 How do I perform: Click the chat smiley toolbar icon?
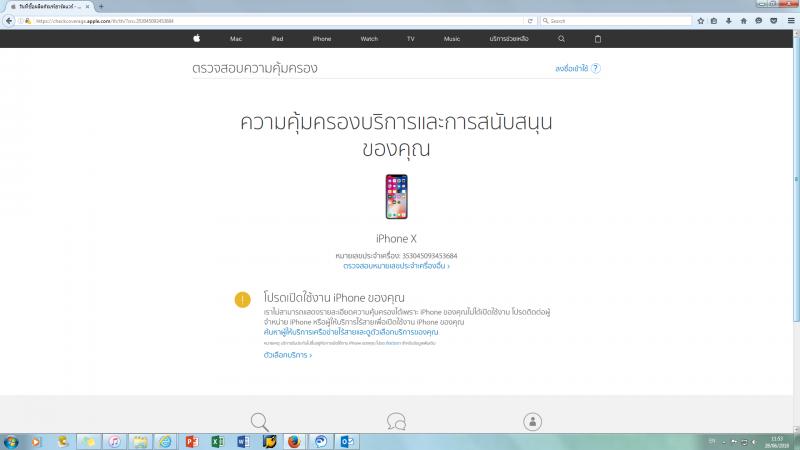(759, 21)
